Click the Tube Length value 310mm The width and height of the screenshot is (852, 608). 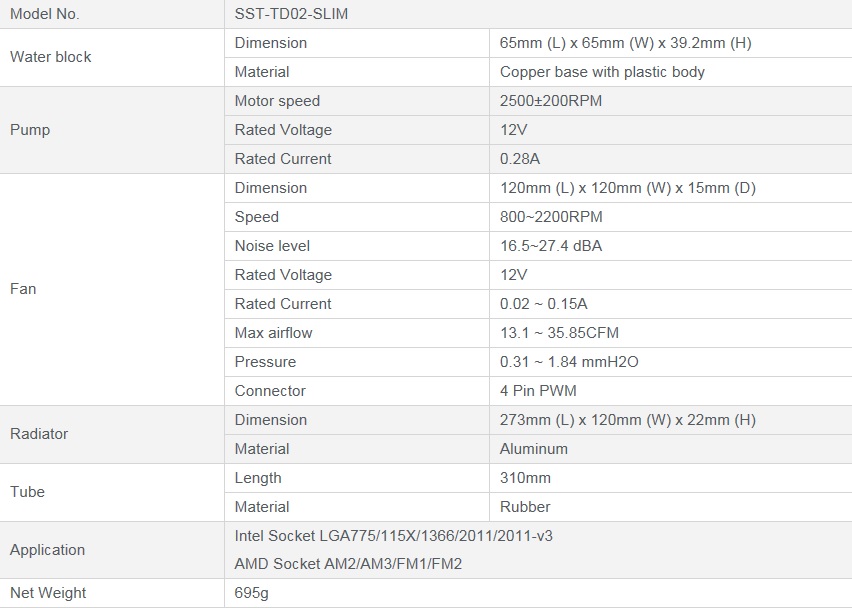coord(525,478)
